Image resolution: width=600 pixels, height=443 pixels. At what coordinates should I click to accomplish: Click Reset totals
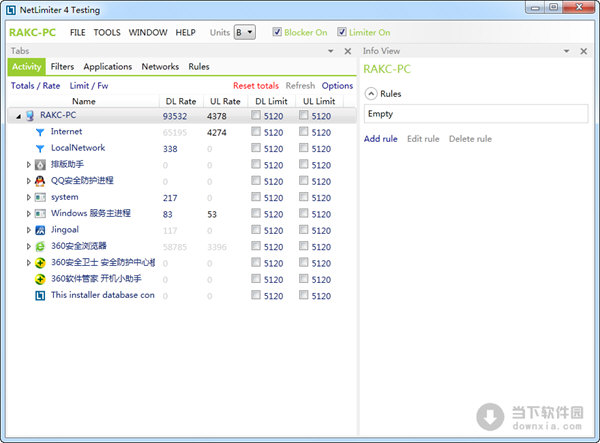point(256,86)
